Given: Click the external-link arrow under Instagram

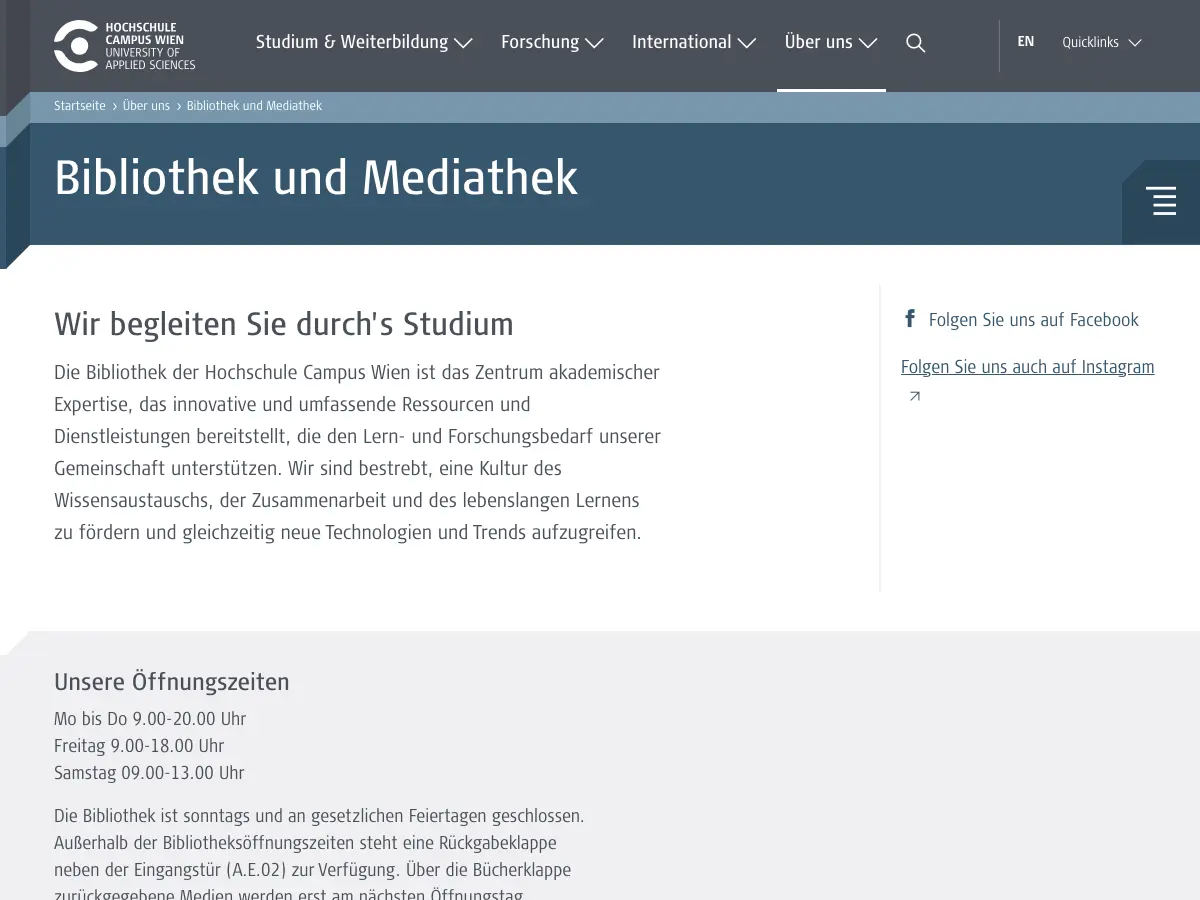Looking at the screenshot, I should pos(914,397).
